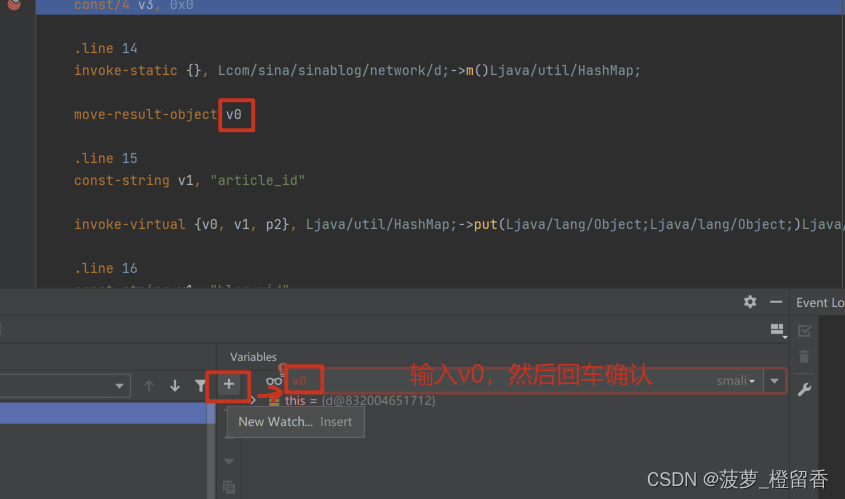Click the invoke-static code line
This screenshot has width=845, height=499.
[x=357, y=71]
